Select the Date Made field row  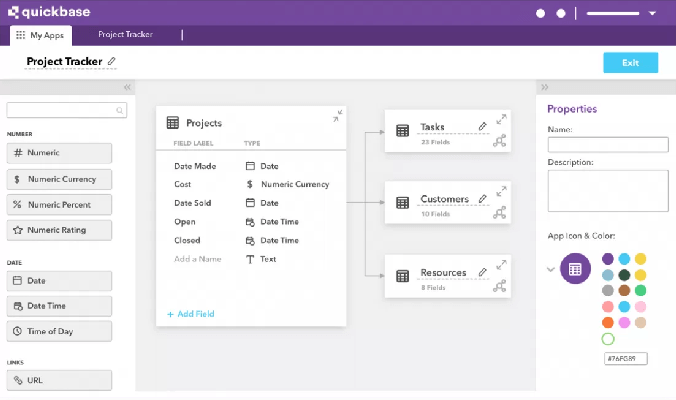(x=251, y=166)
